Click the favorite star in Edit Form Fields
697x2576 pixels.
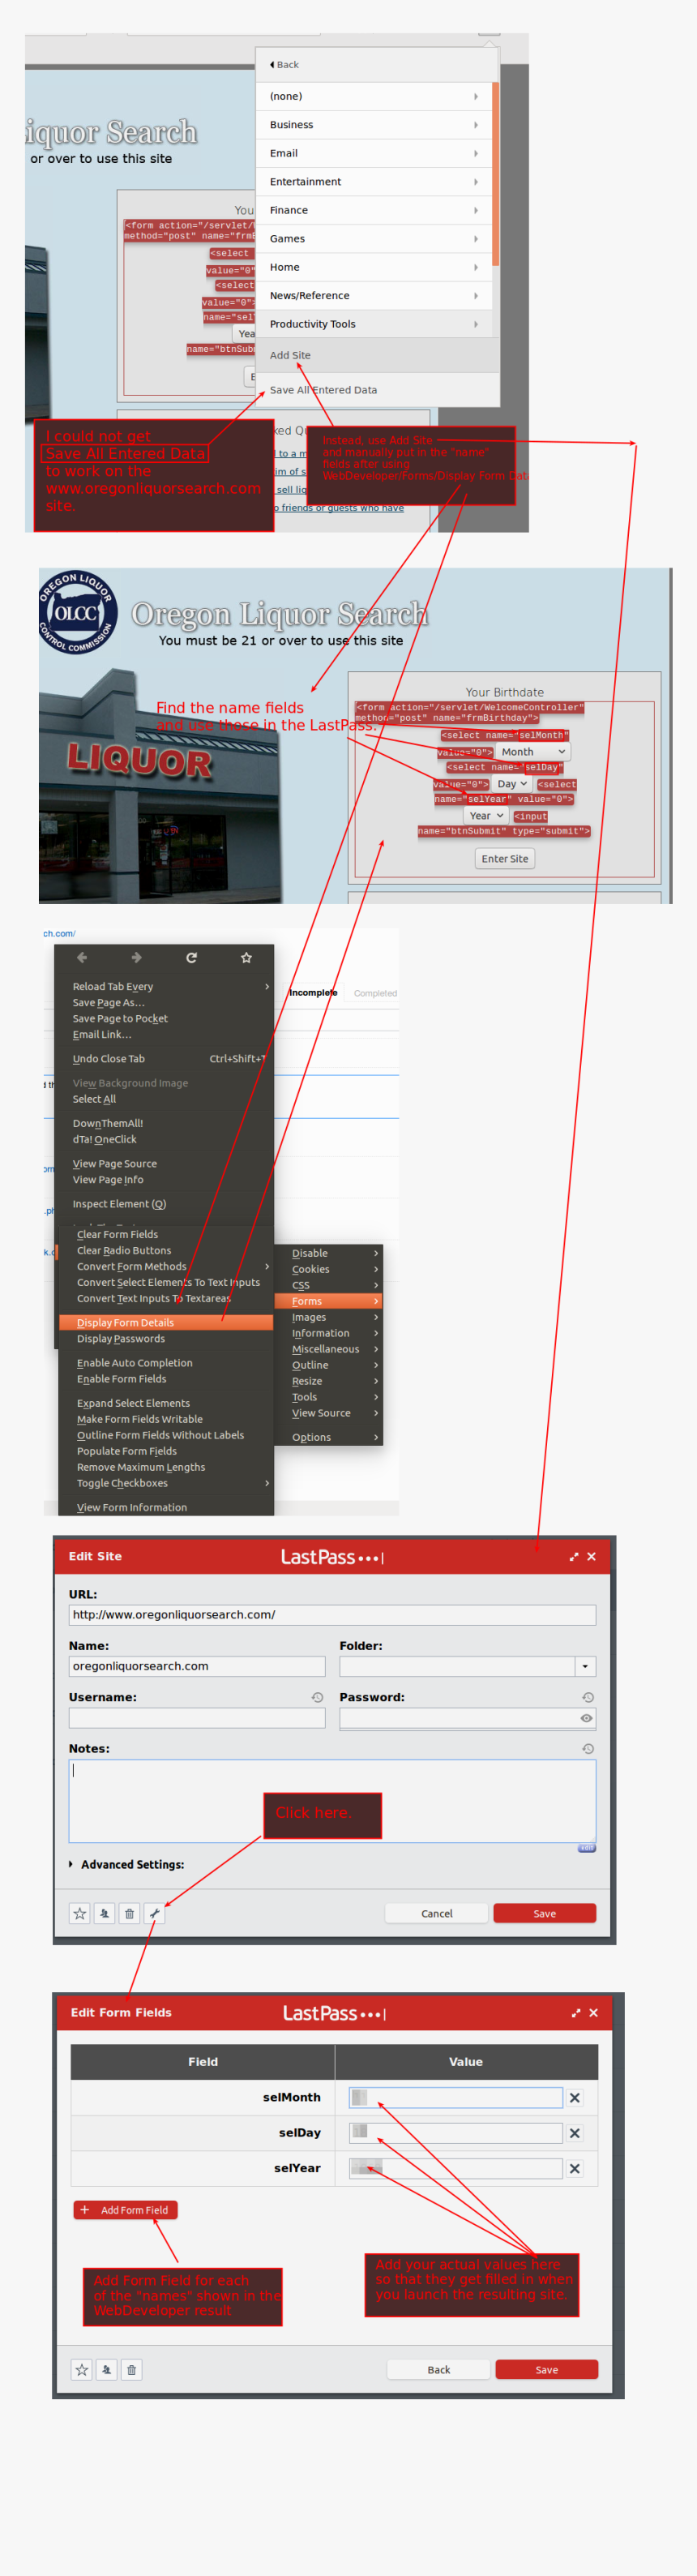click(x=82, y=2370)
